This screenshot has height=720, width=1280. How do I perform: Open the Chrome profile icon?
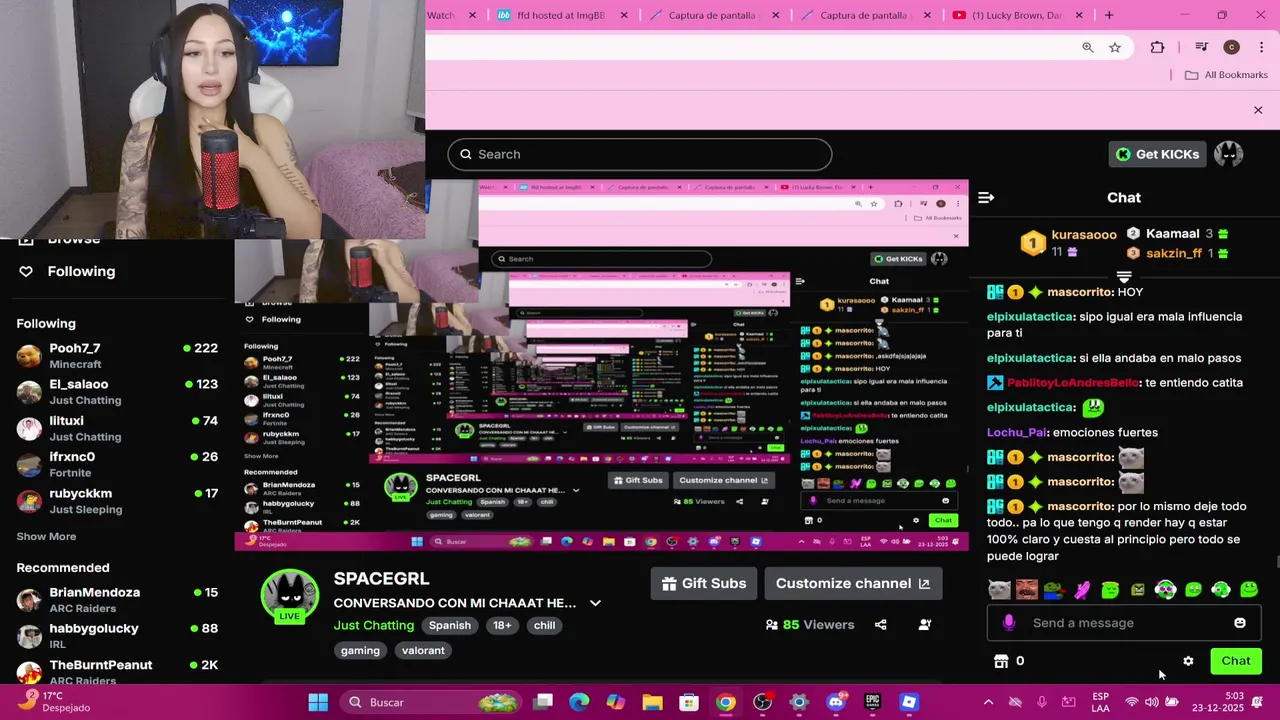(x=1232, y=47)
